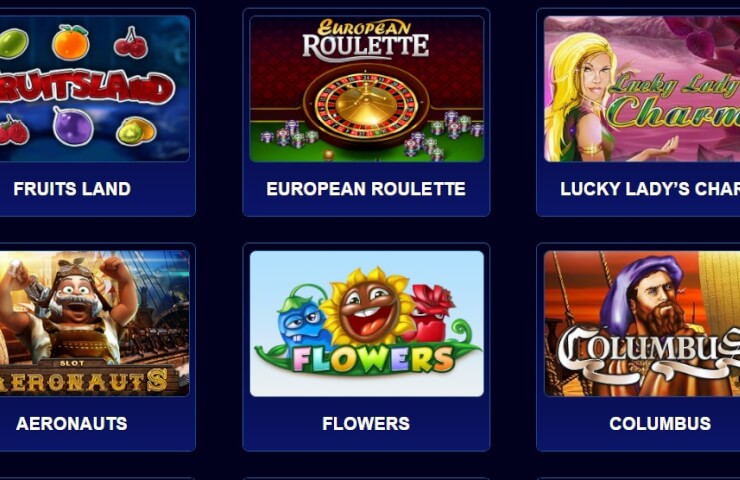Click the laughing sunflower character in Flowers
This screenshot has width=740, height=480.
tap(369, 307)
